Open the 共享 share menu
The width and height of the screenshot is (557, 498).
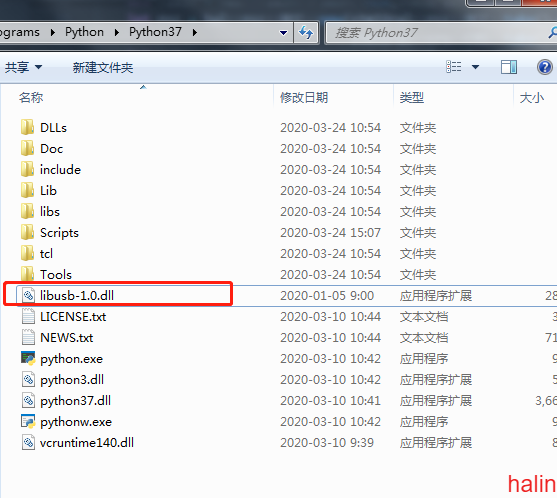pos(23,67)
